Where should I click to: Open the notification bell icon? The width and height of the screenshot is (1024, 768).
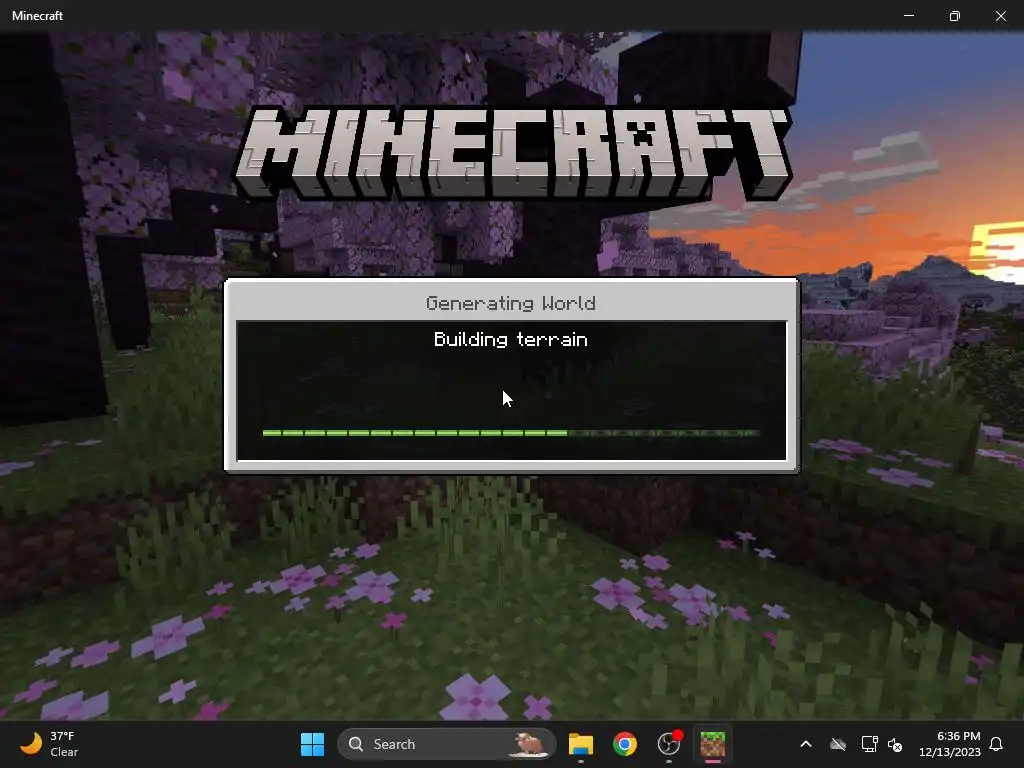[x=996, y=744]
